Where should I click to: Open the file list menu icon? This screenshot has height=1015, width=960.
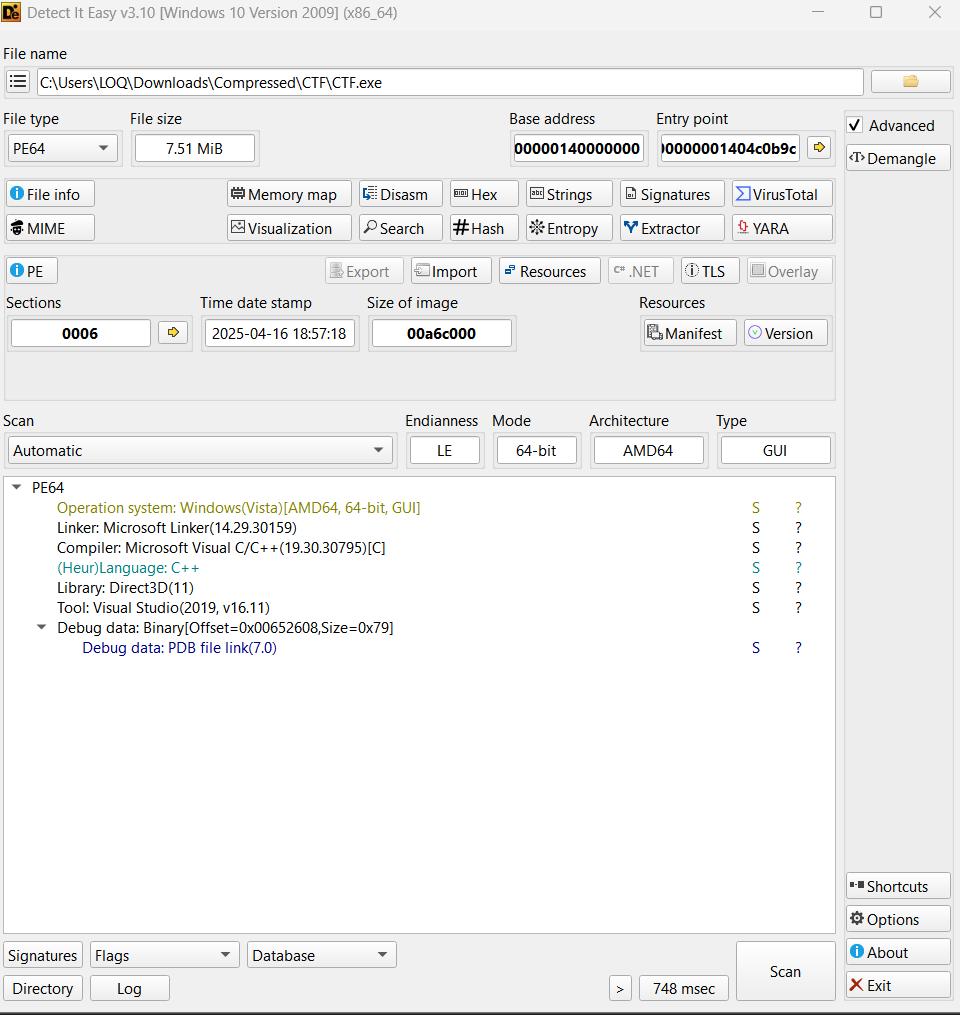[x=18, y=82]
